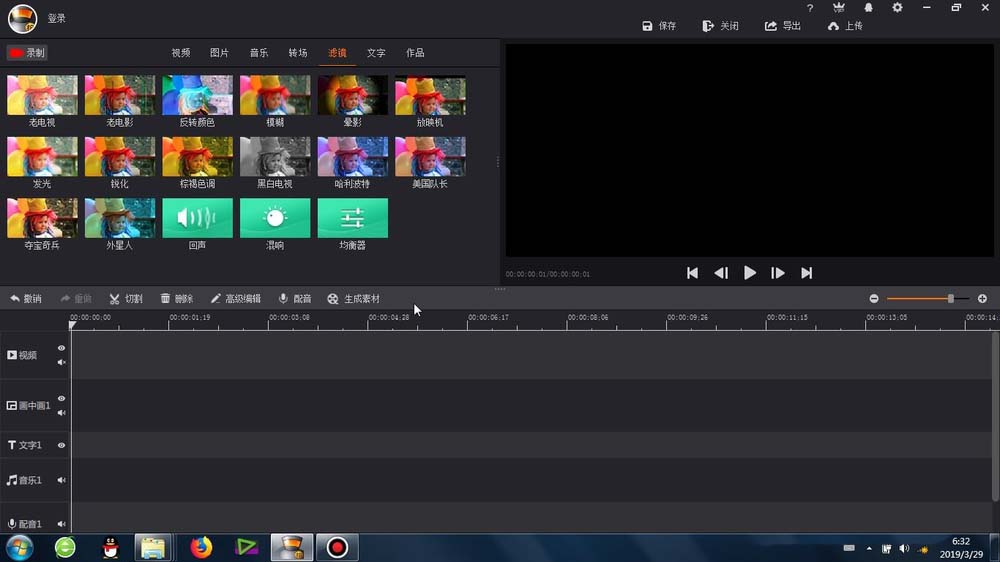Image resolution: width=1000 pixels, height=562 pixels.
Task: Click the 录制 record button
Action: (27, 53)
